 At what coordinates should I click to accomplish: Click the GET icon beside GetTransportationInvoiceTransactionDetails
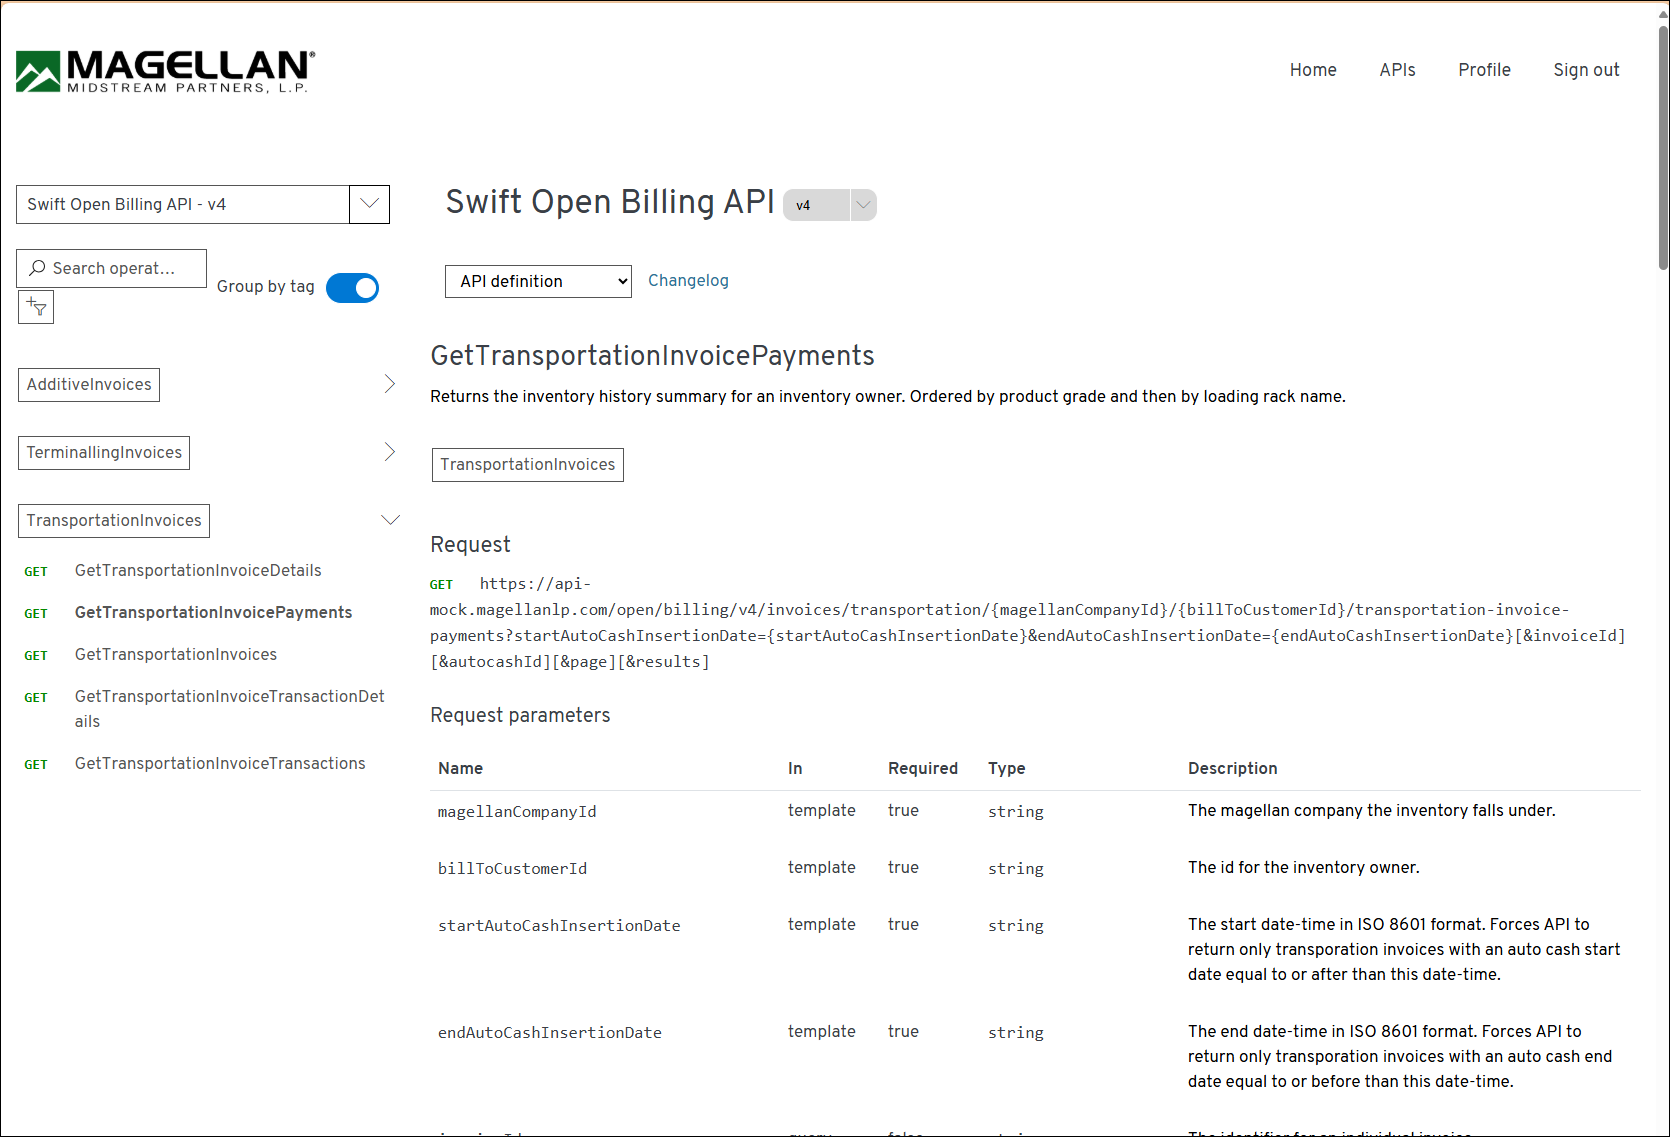tap(36, 697)
